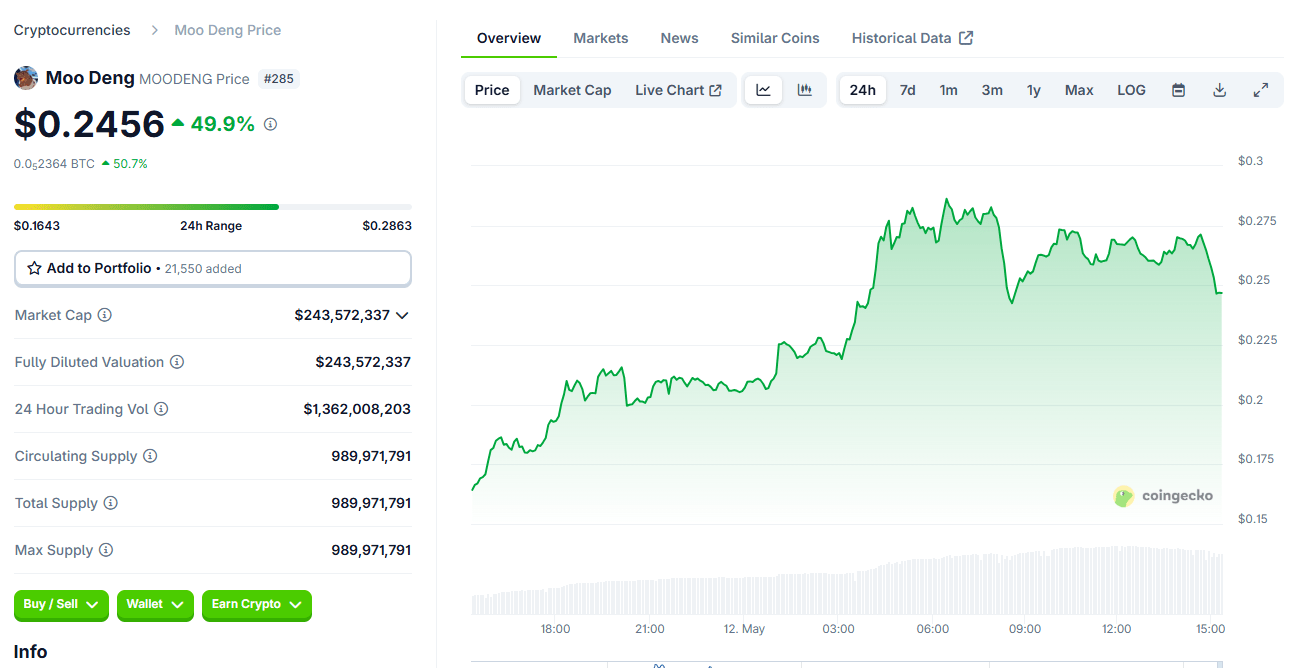
Task: Open Cryptocurrencies breadcrumb link
Action: pyautogui.click(x=72, y=30)
